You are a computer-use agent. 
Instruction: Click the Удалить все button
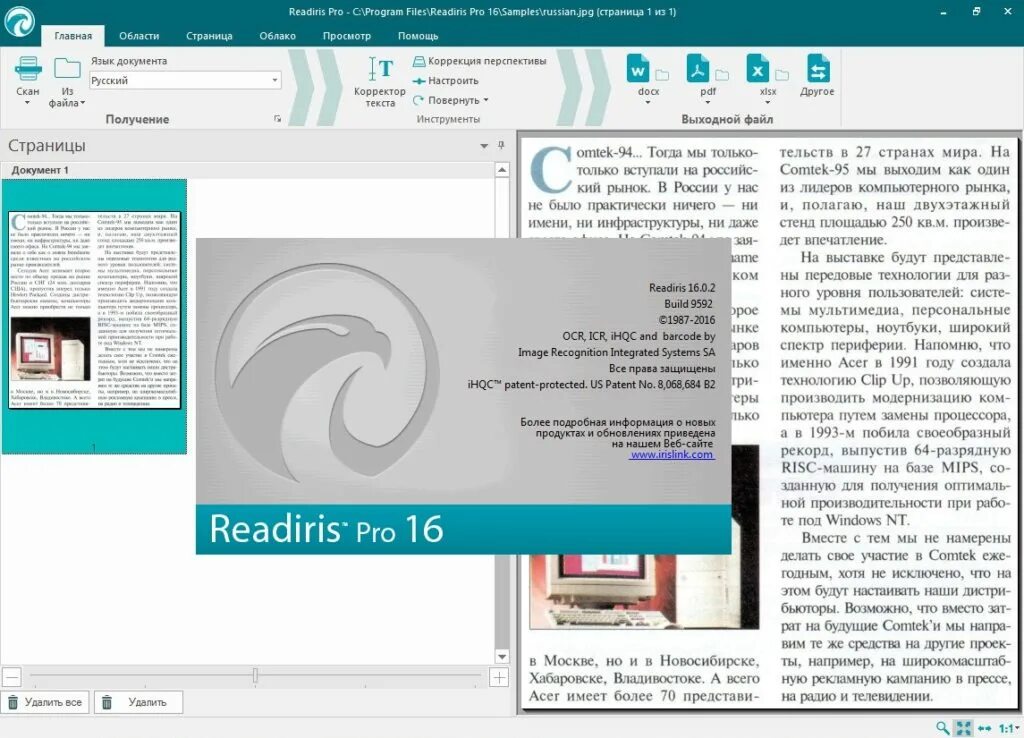click(x=45, y=702)
